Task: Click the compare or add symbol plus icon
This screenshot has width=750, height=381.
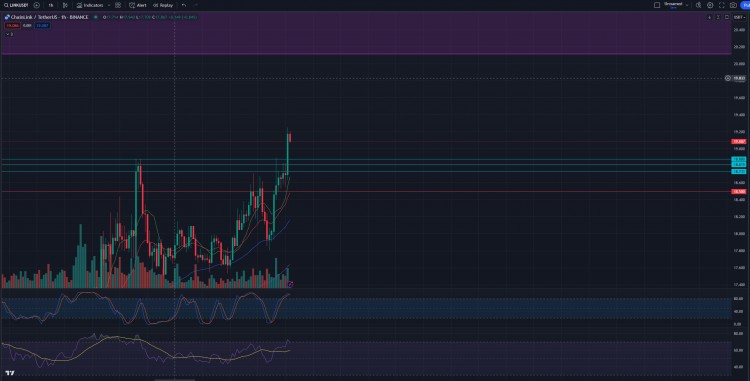Action: click(37, 5)
